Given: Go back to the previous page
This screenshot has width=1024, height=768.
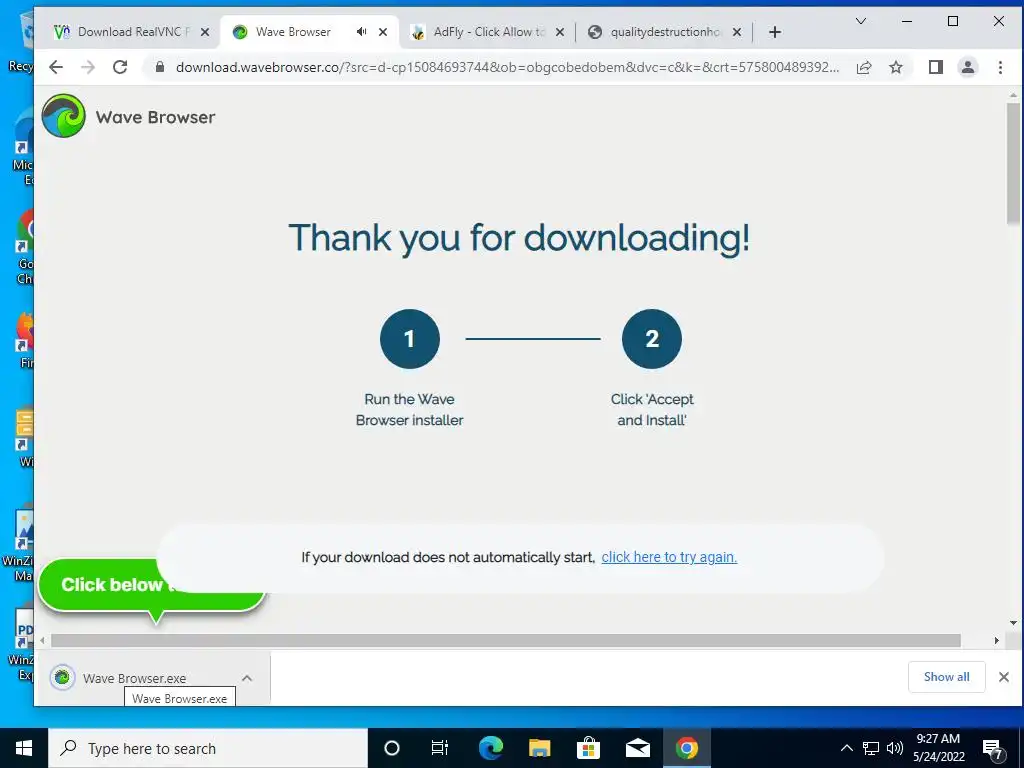Looking at the screenshot, I should click(x=56, y=67).
